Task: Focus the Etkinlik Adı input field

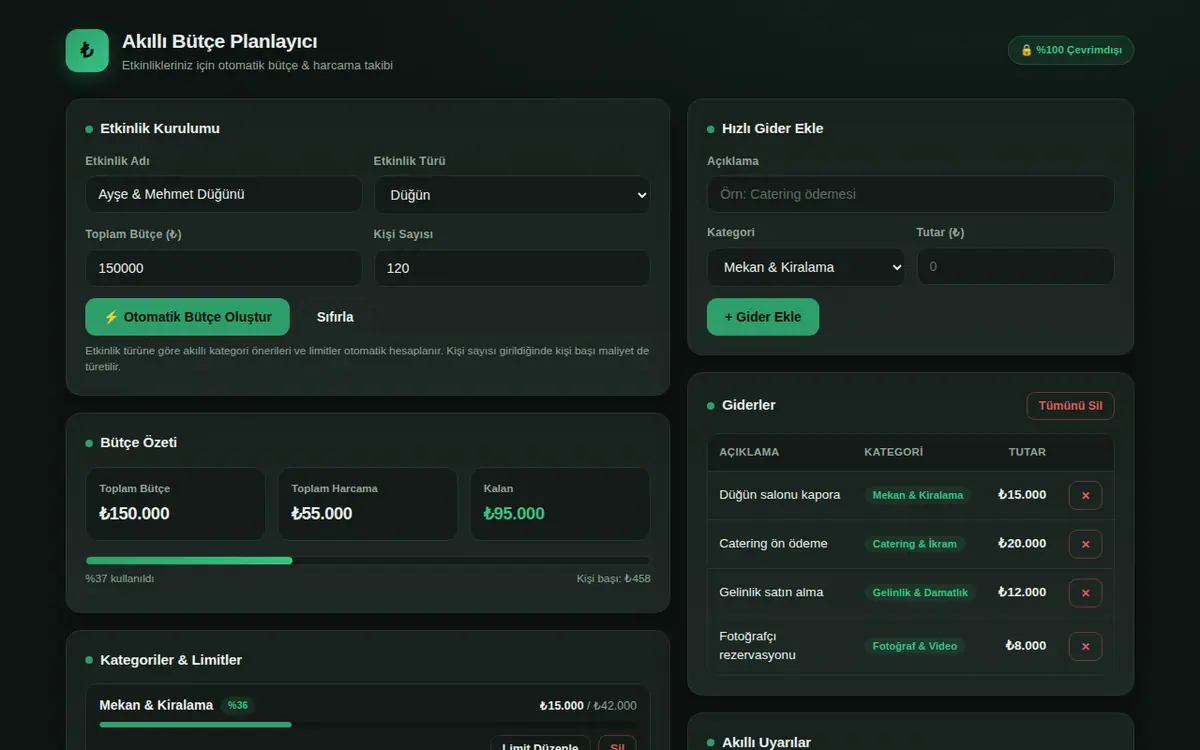Action: [x=224, y=194]
